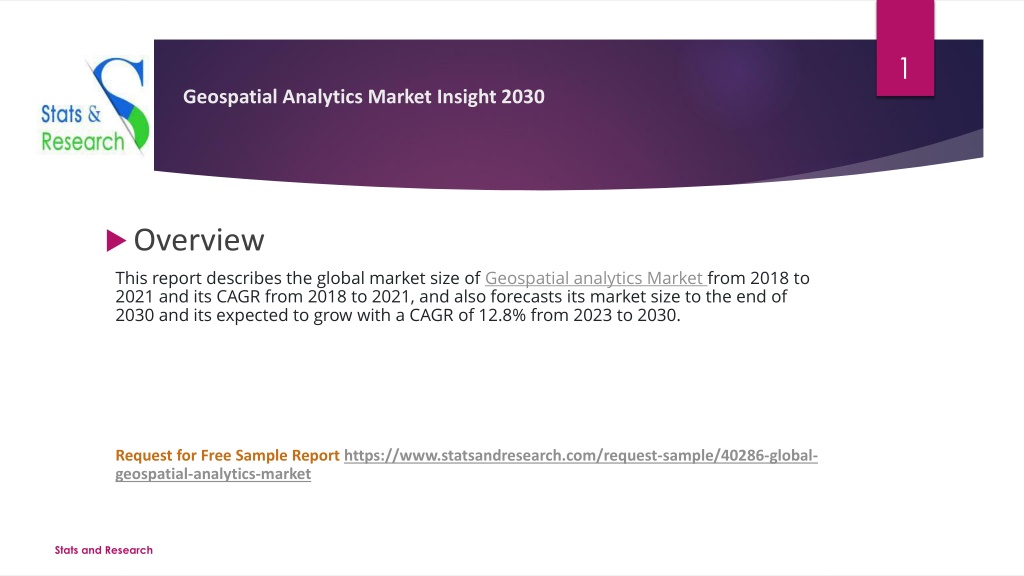Click the magenta triangle bullet beside Overview

click(116, 240)
